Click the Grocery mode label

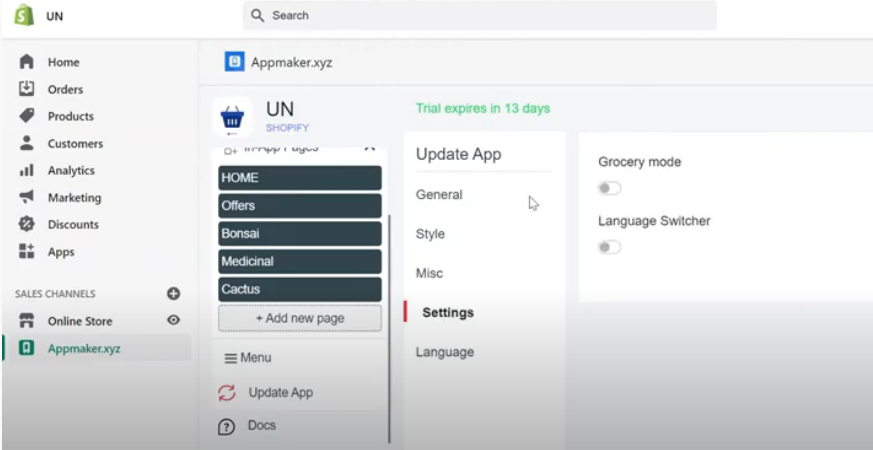[x=639, y=162]
